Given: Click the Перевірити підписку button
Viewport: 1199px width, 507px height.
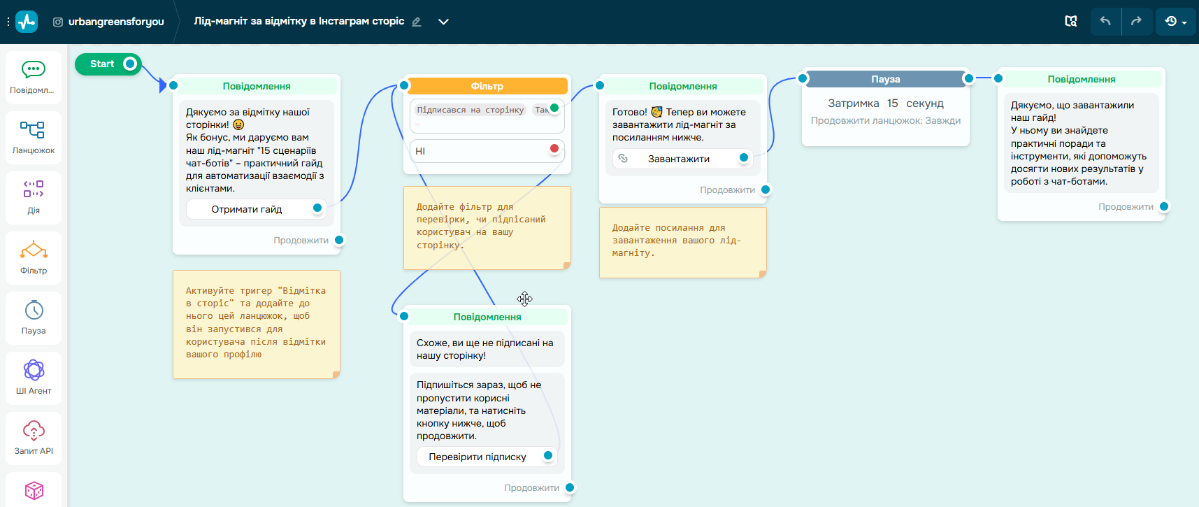Looking at the screenshot, I should (x=477, y=457).
